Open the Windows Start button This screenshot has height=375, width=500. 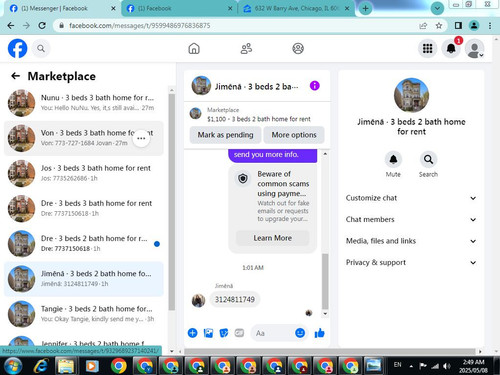pyautogui.click(x=13, y=366)
